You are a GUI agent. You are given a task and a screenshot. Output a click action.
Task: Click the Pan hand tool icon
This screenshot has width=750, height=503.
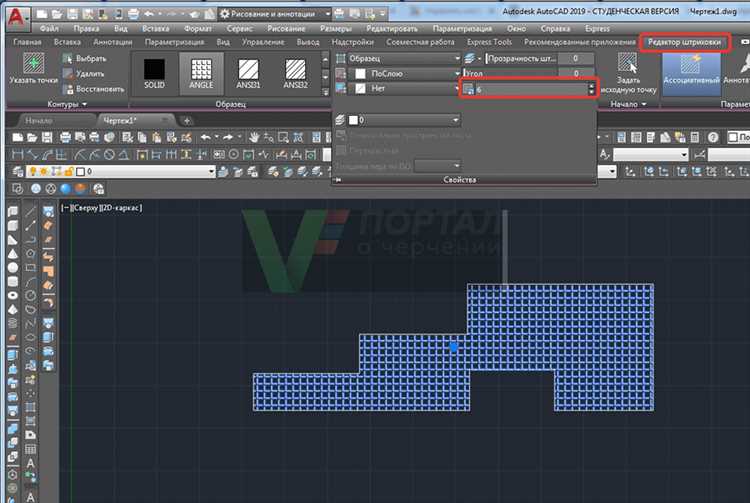click(x=254, y=138)
